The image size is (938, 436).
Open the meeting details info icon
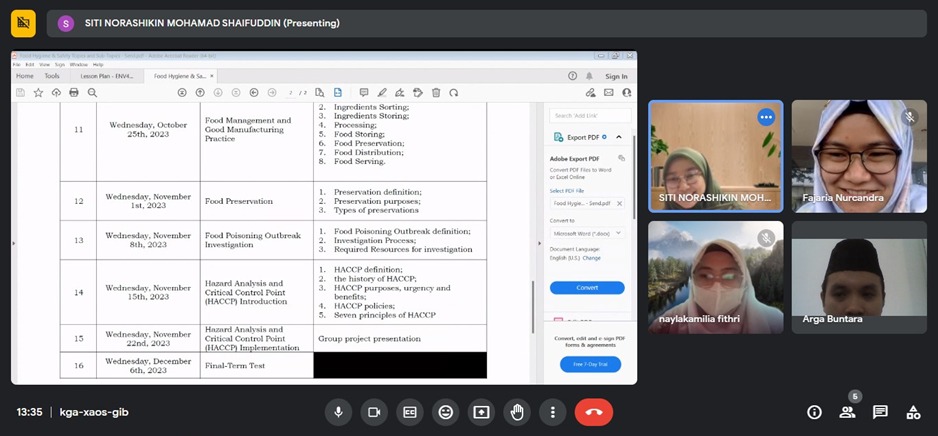coord(814,412)
